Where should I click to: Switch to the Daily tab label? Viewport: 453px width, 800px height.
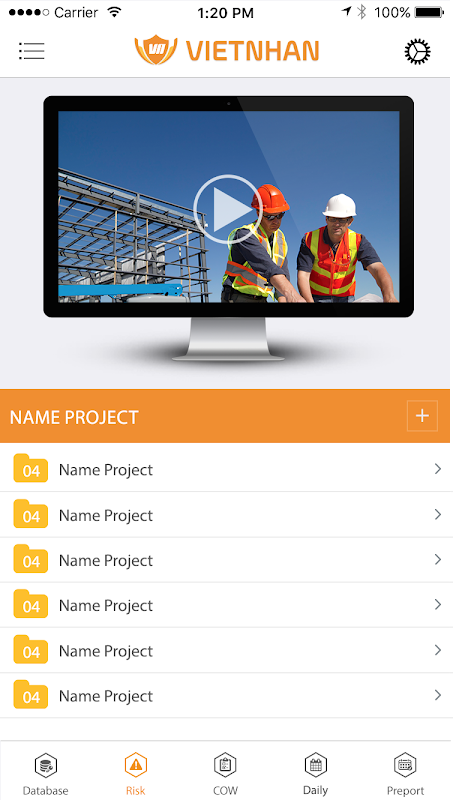pyautogui.click(x=315, y=790)
